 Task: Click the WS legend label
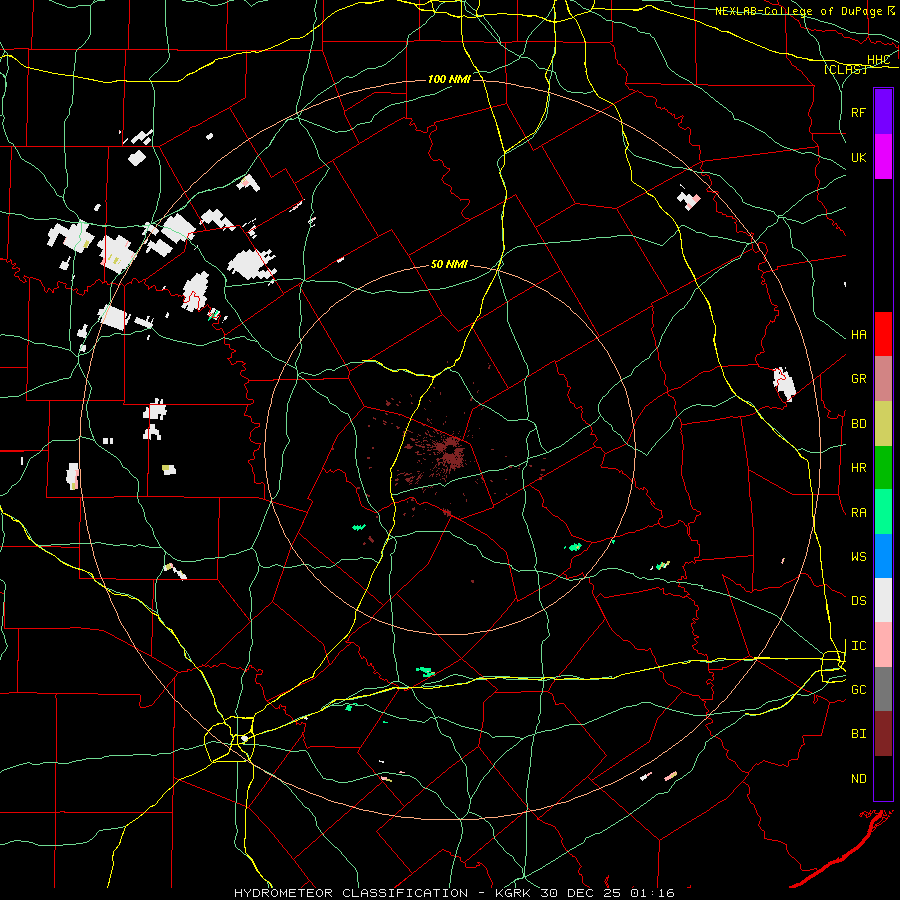[859, 557]
